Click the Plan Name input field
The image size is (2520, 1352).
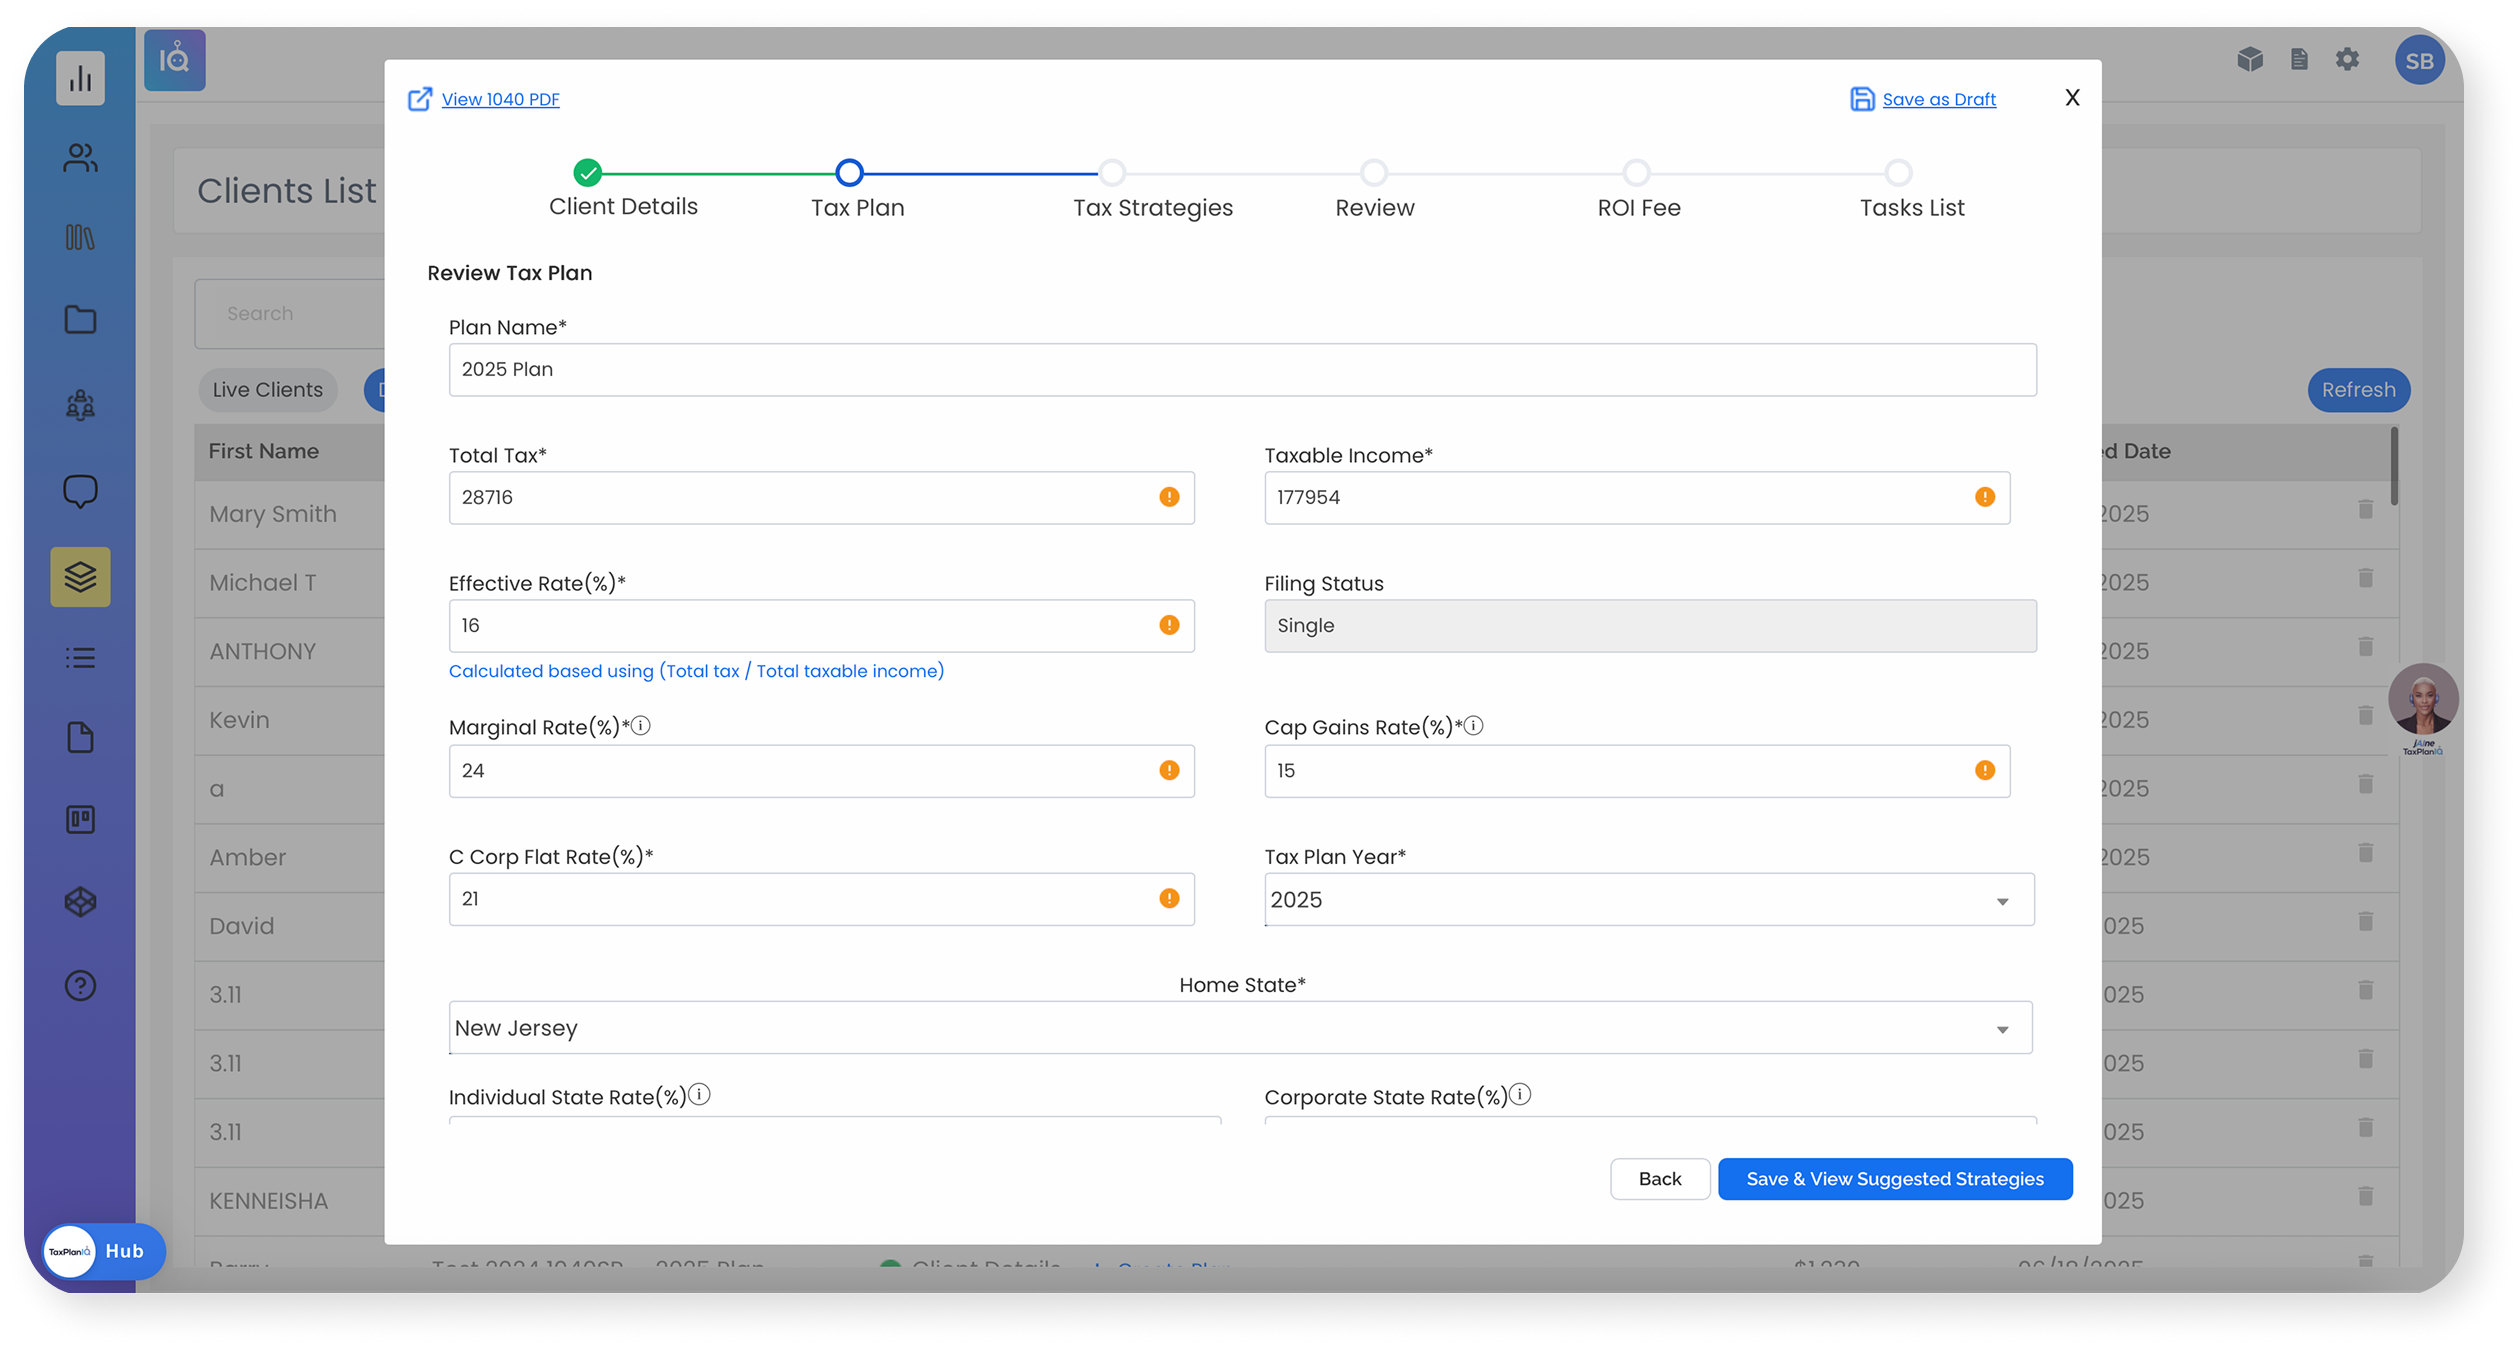[x=1242, y=370]
